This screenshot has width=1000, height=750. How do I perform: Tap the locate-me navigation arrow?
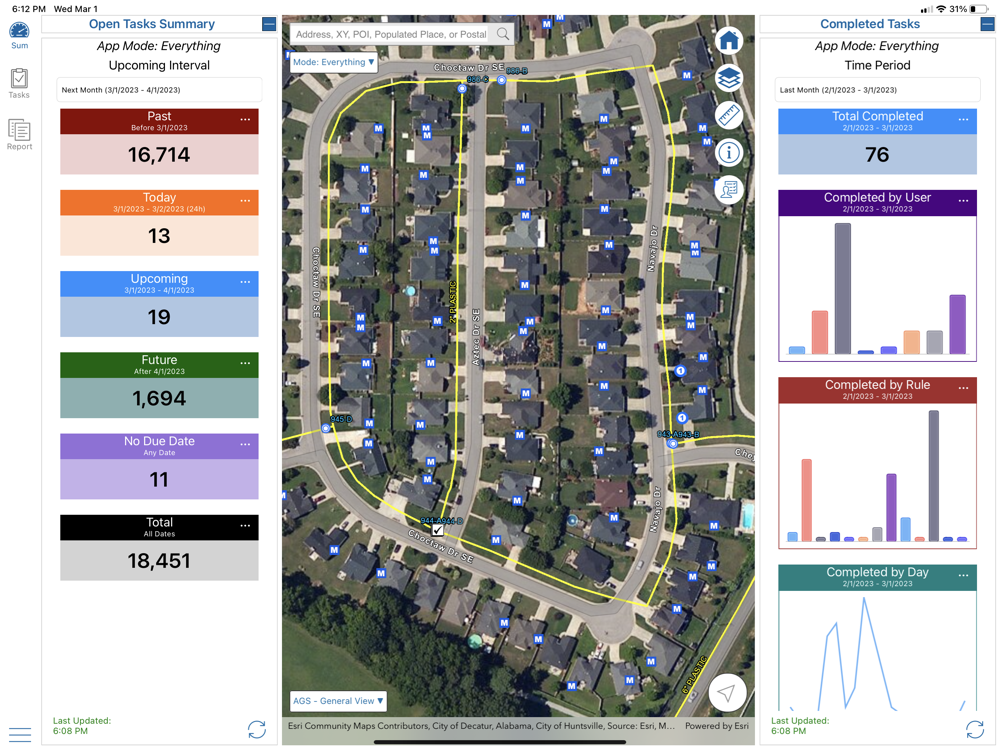[727, 693]
